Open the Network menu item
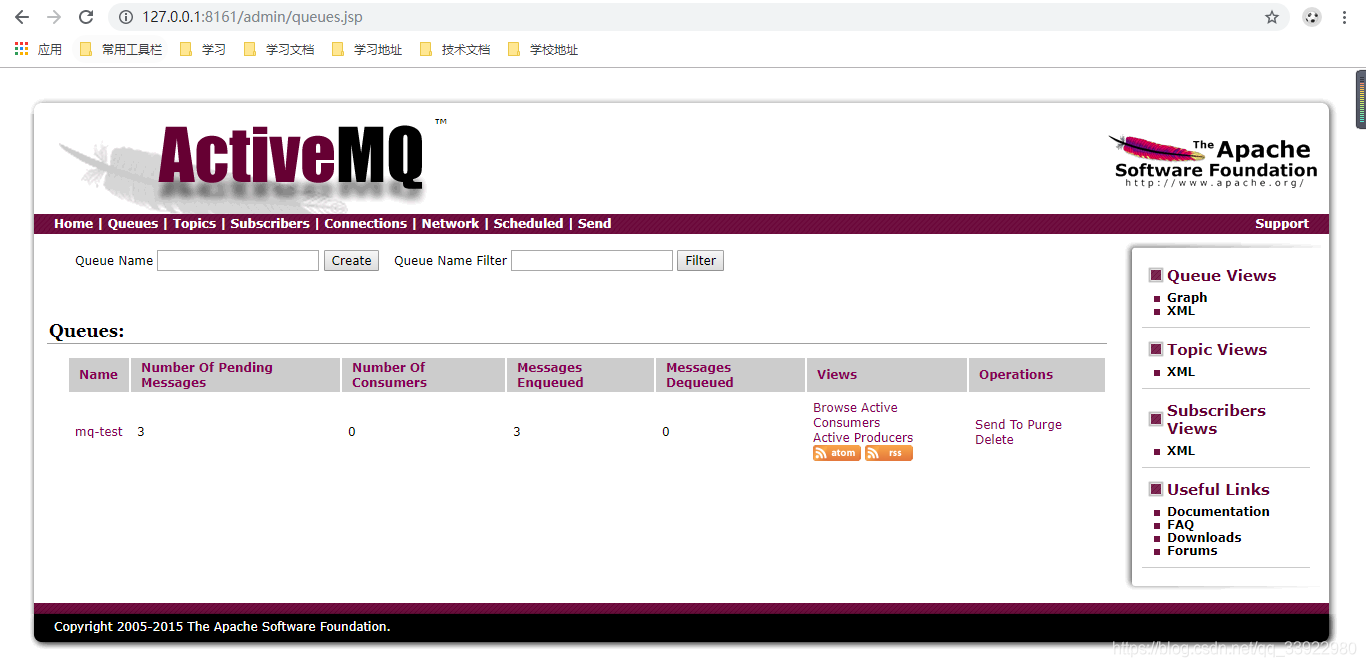The image size is (1366, 667). 450,224
